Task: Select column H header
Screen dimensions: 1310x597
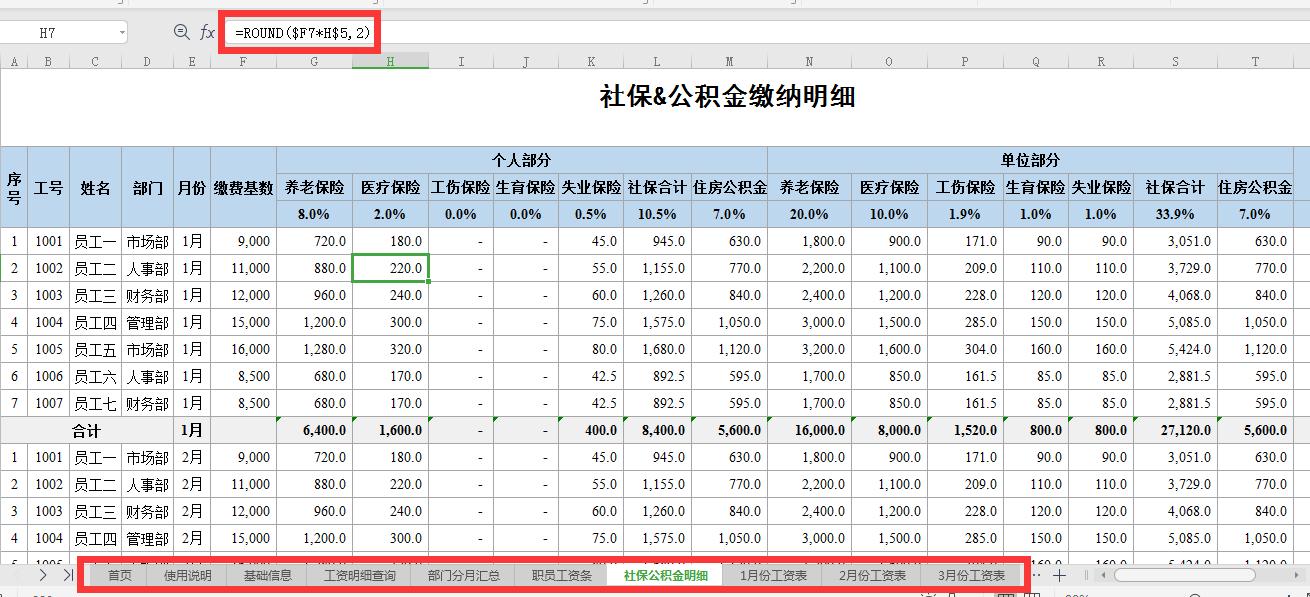Action: click(389, 60)
